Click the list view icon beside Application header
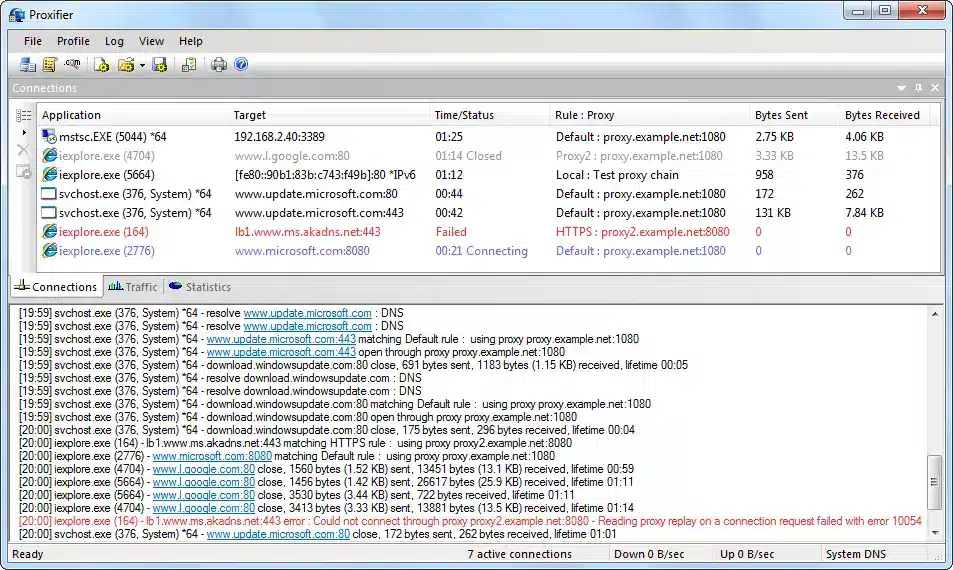Viewport: 953px width, 570px height. (x=23, y=116)
